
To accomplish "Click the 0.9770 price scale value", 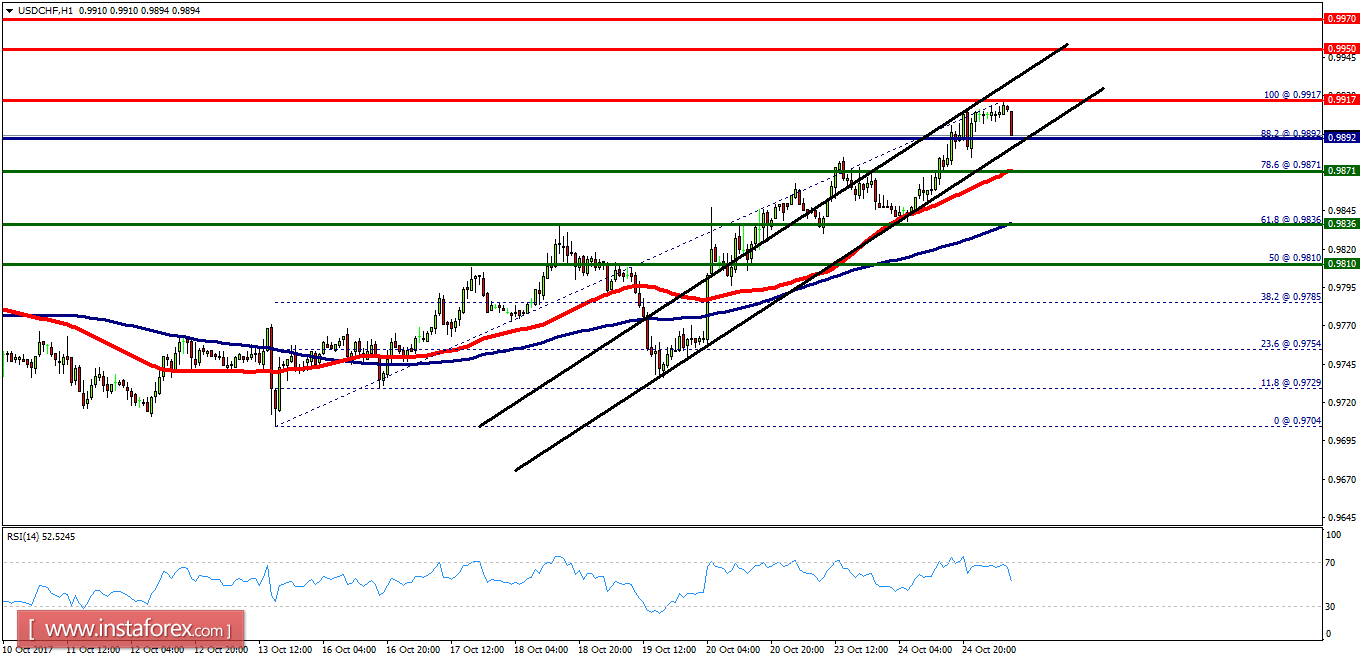I will coord(1341,325).
